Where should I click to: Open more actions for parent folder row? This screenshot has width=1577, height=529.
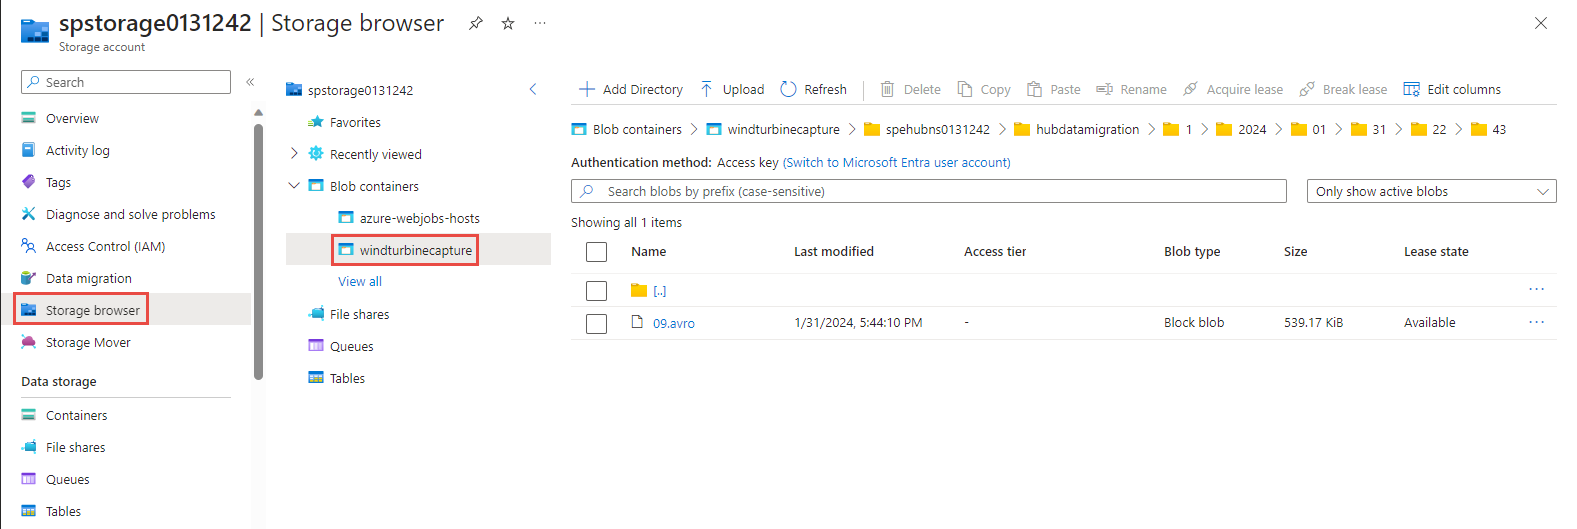(1537, 289)
